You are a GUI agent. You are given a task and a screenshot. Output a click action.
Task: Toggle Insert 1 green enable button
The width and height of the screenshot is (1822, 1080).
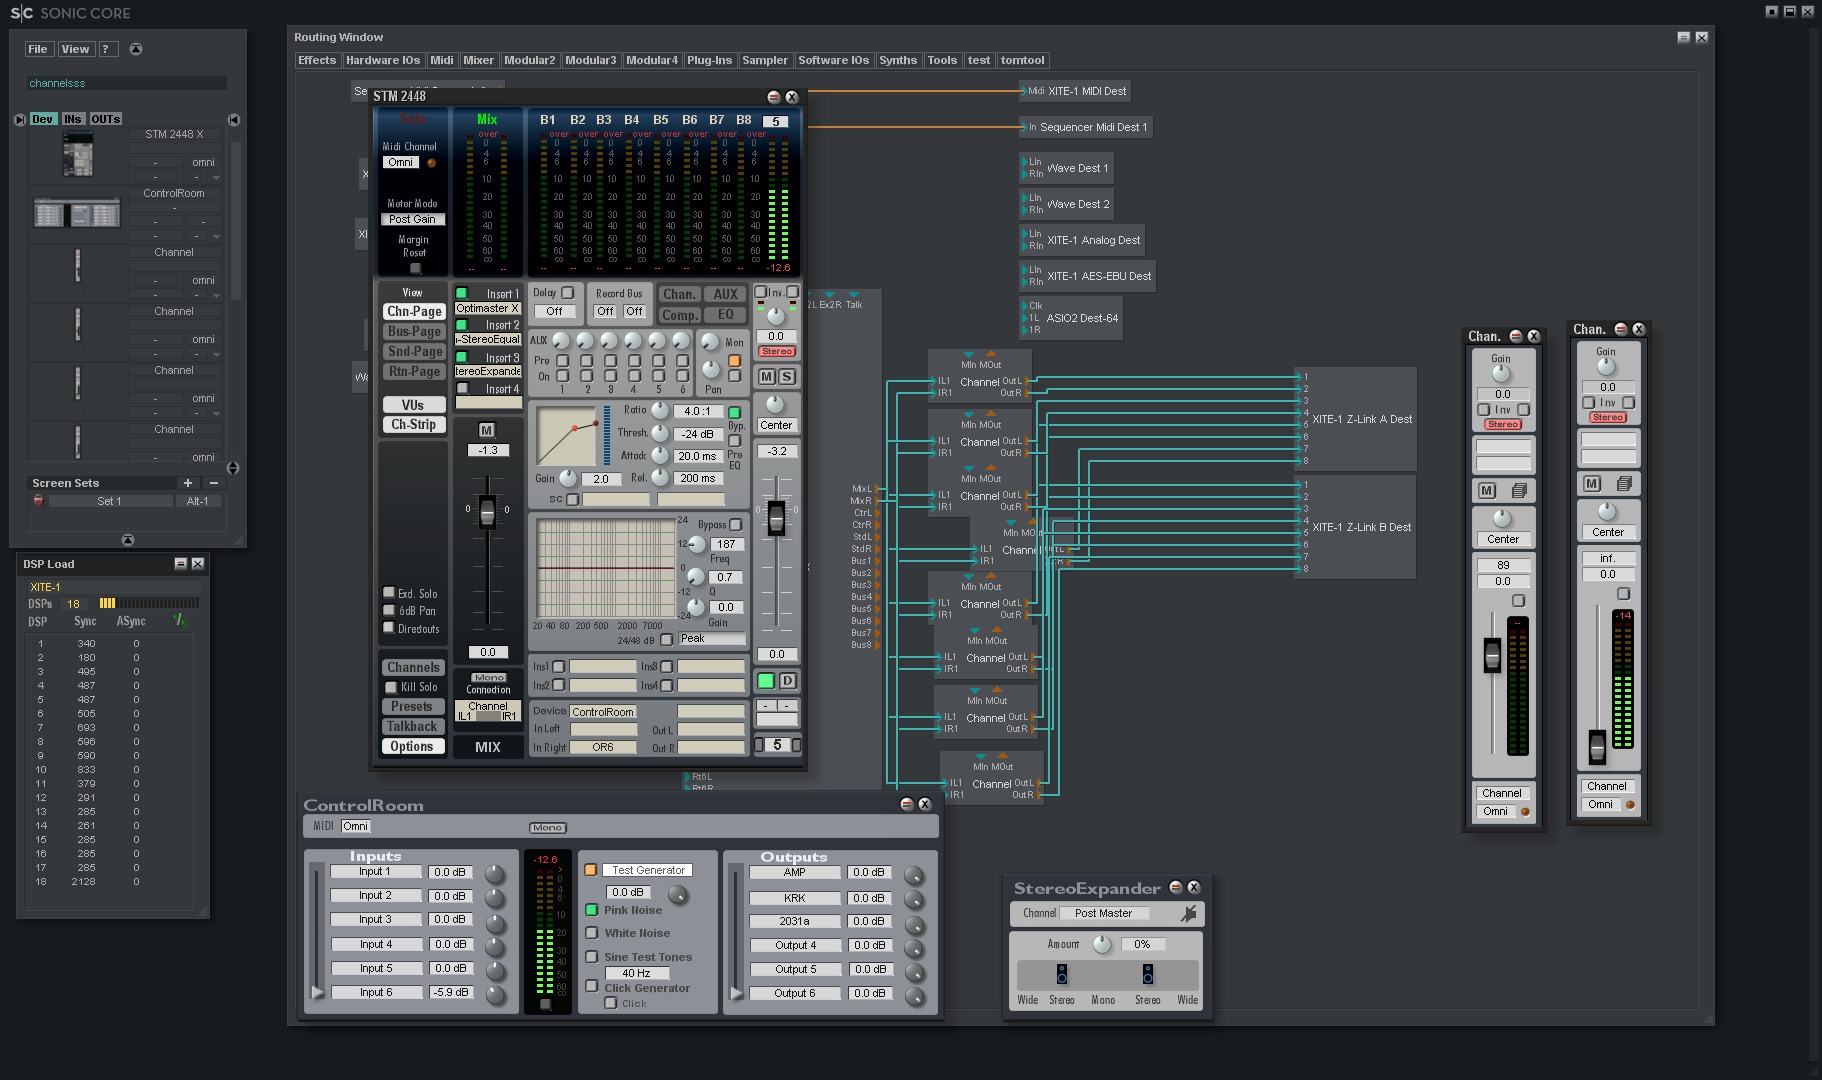(462, 293)
